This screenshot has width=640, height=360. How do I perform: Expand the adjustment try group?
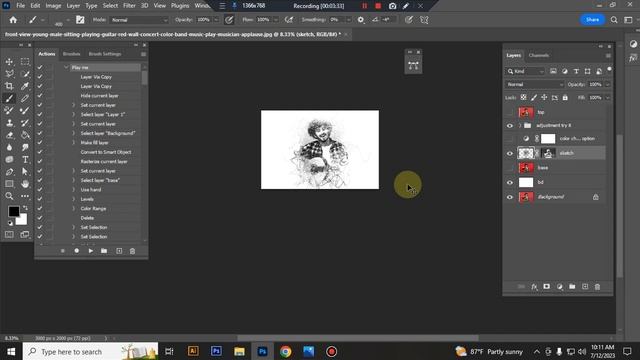click(520, 126)
